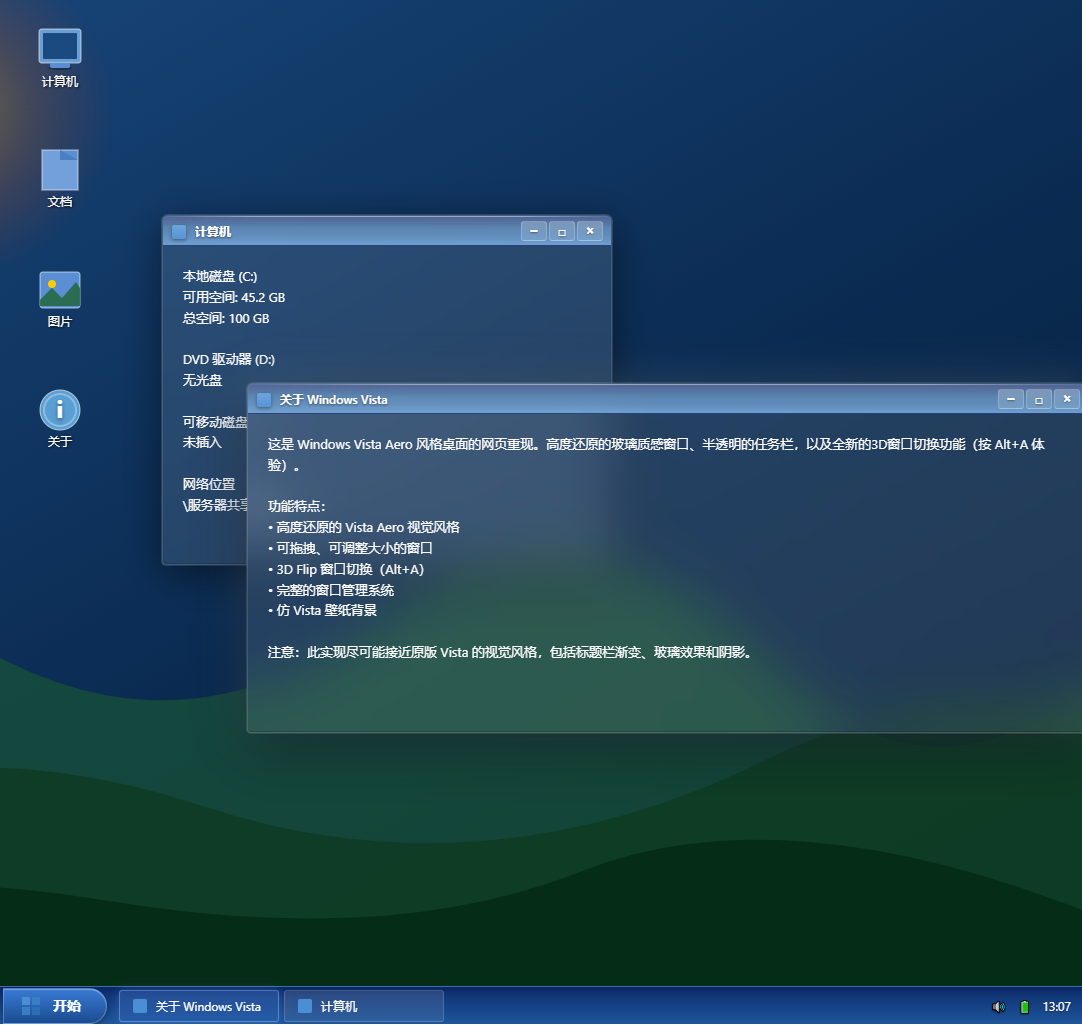Image resolution: width=1082 pixels, height=1025 pixels.
Task: Click the 关于 Windows Vista title text
Action: 333,400
